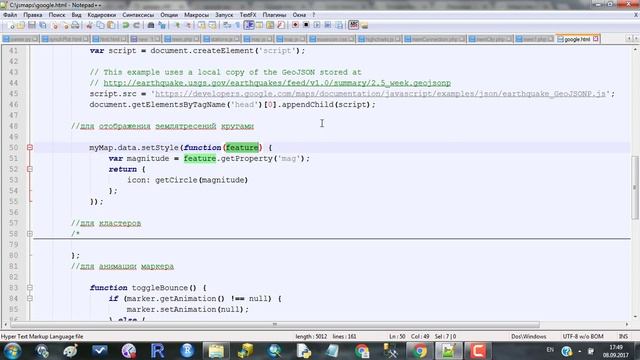Click 'toggleBounce()' on line 83
The width and height of the screenshot is (640, 360).
(x=164, y=288)
